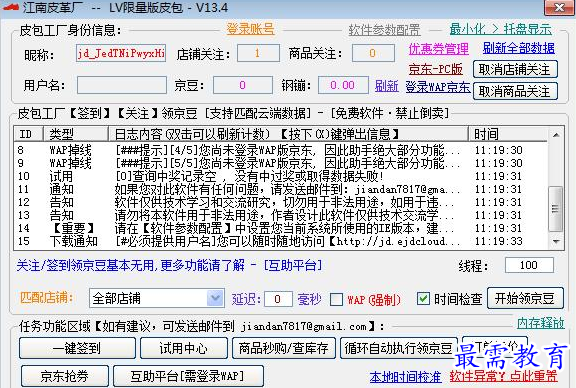The height and width of the screenshot is (388, 576).
Task: Click the 一键签到 button
Action: tap(78, 348)
